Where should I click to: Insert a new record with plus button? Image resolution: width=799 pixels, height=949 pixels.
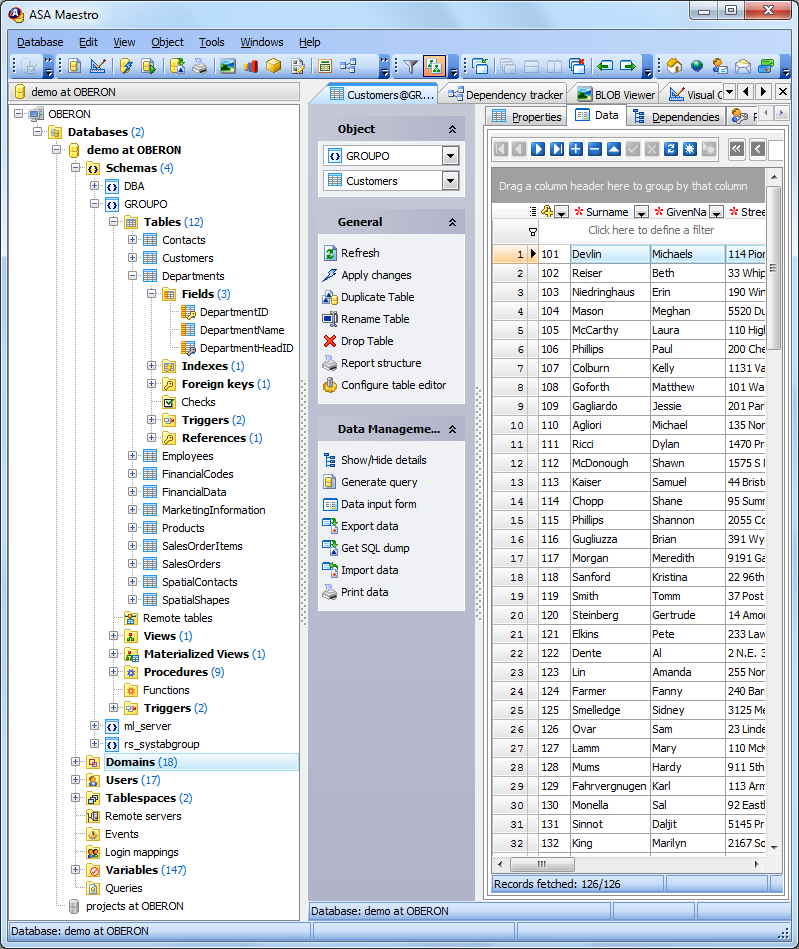[576, 149]
